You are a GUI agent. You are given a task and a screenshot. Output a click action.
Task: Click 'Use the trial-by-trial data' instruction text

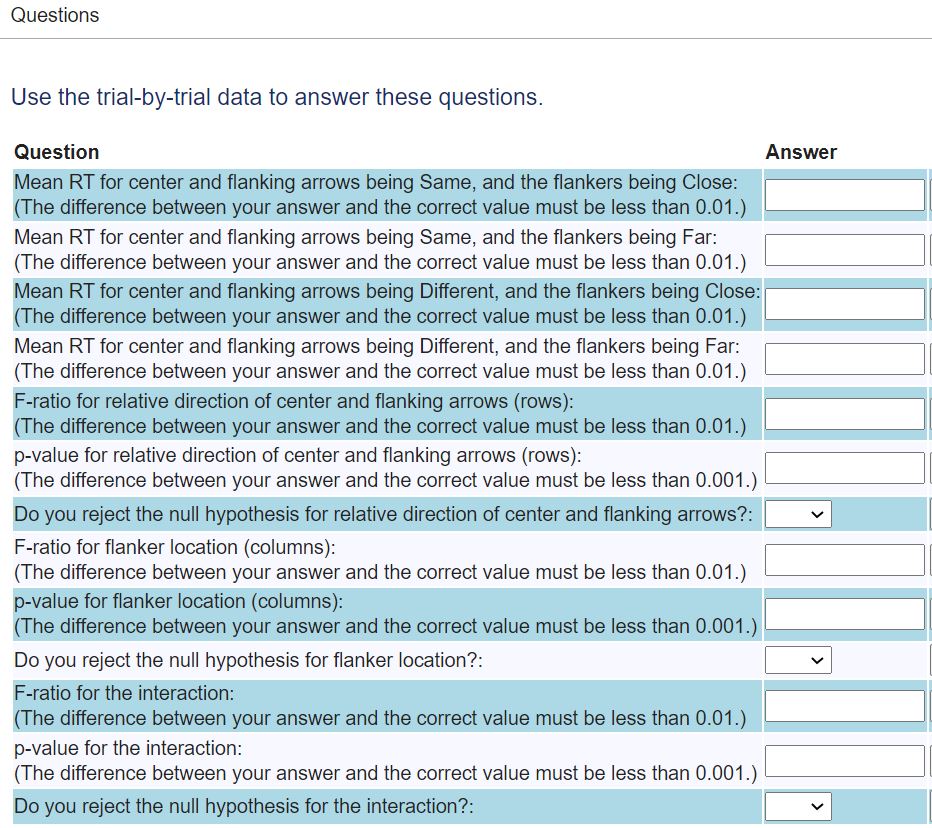(x=277, y=97)
